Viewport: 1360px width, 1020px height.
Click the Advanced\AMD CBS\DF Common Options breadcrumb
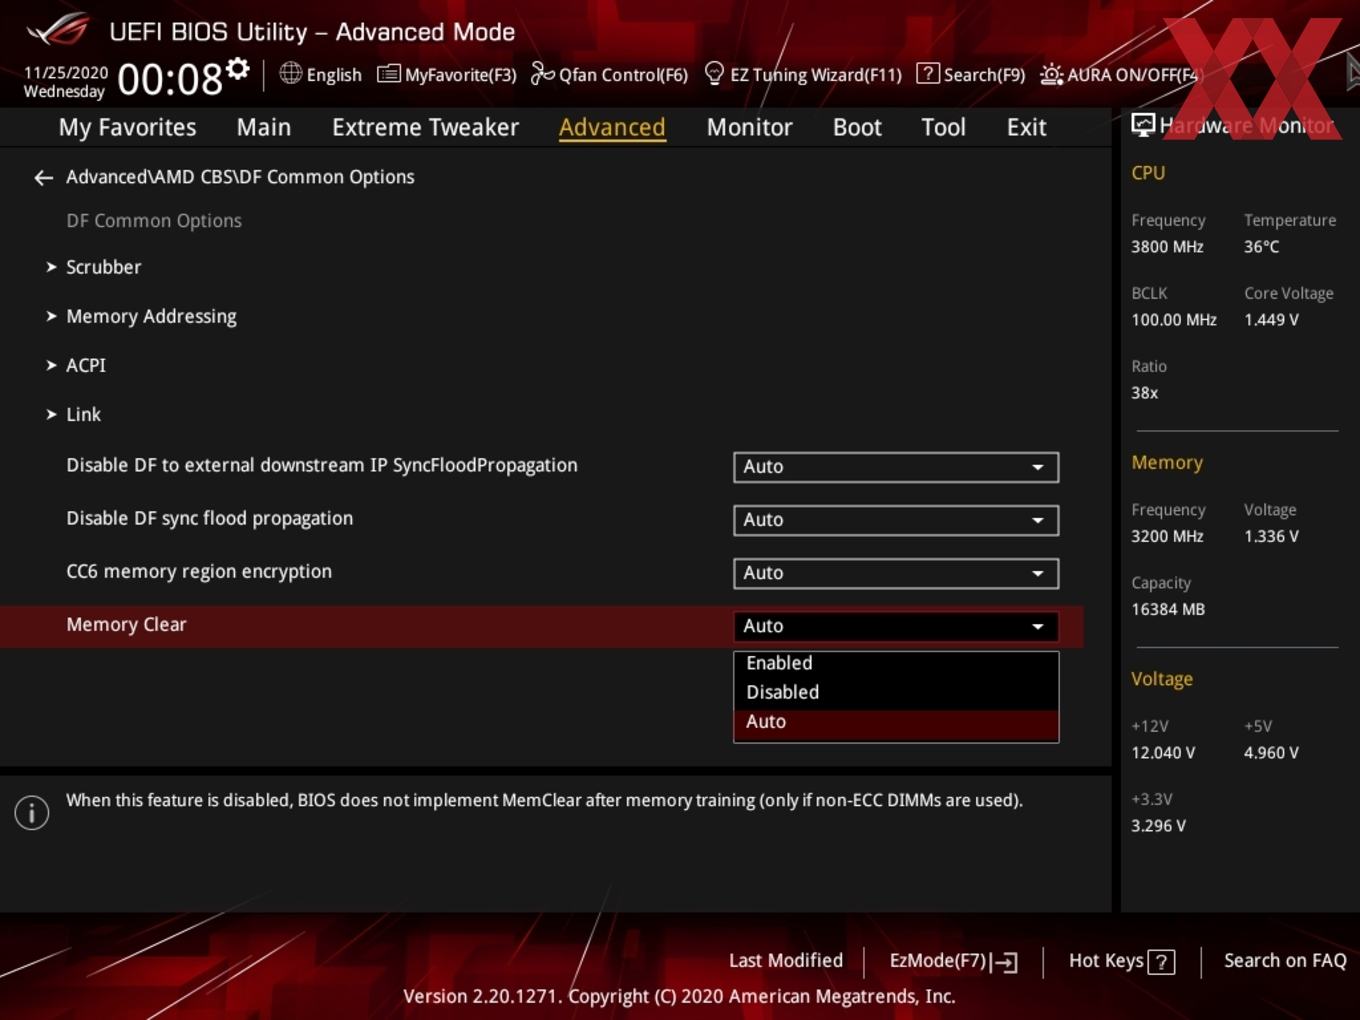click(x=240, y=177)
